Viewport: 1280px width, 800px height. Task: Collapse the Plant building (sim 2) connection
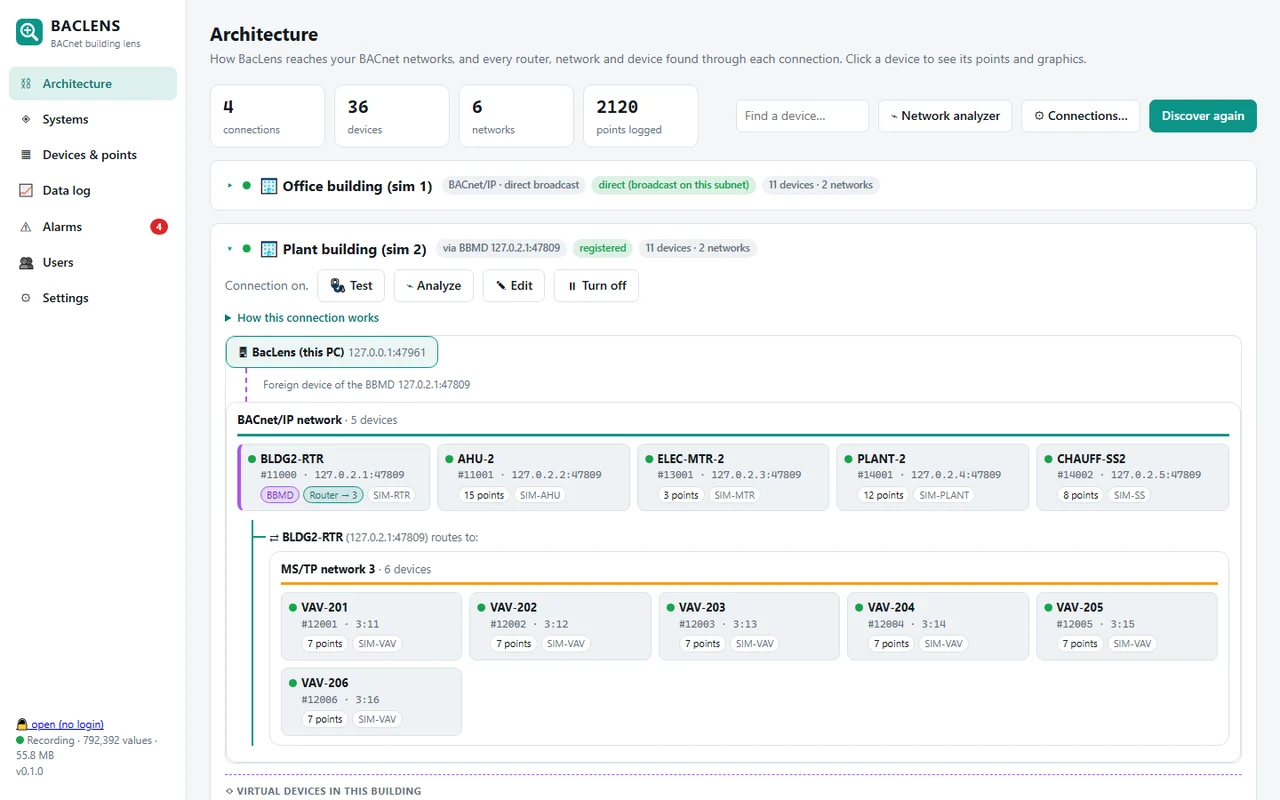tap(230, 249)
